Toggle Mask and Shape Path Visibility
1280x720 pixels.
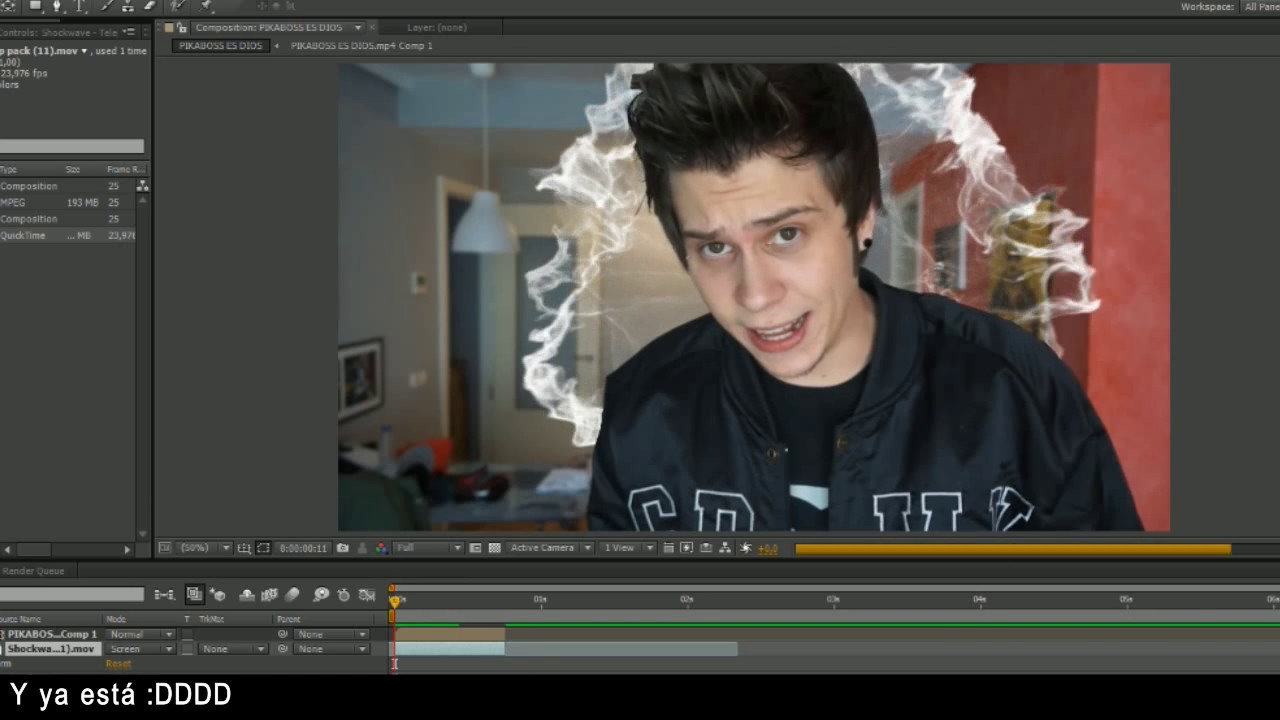click(263, 548)
